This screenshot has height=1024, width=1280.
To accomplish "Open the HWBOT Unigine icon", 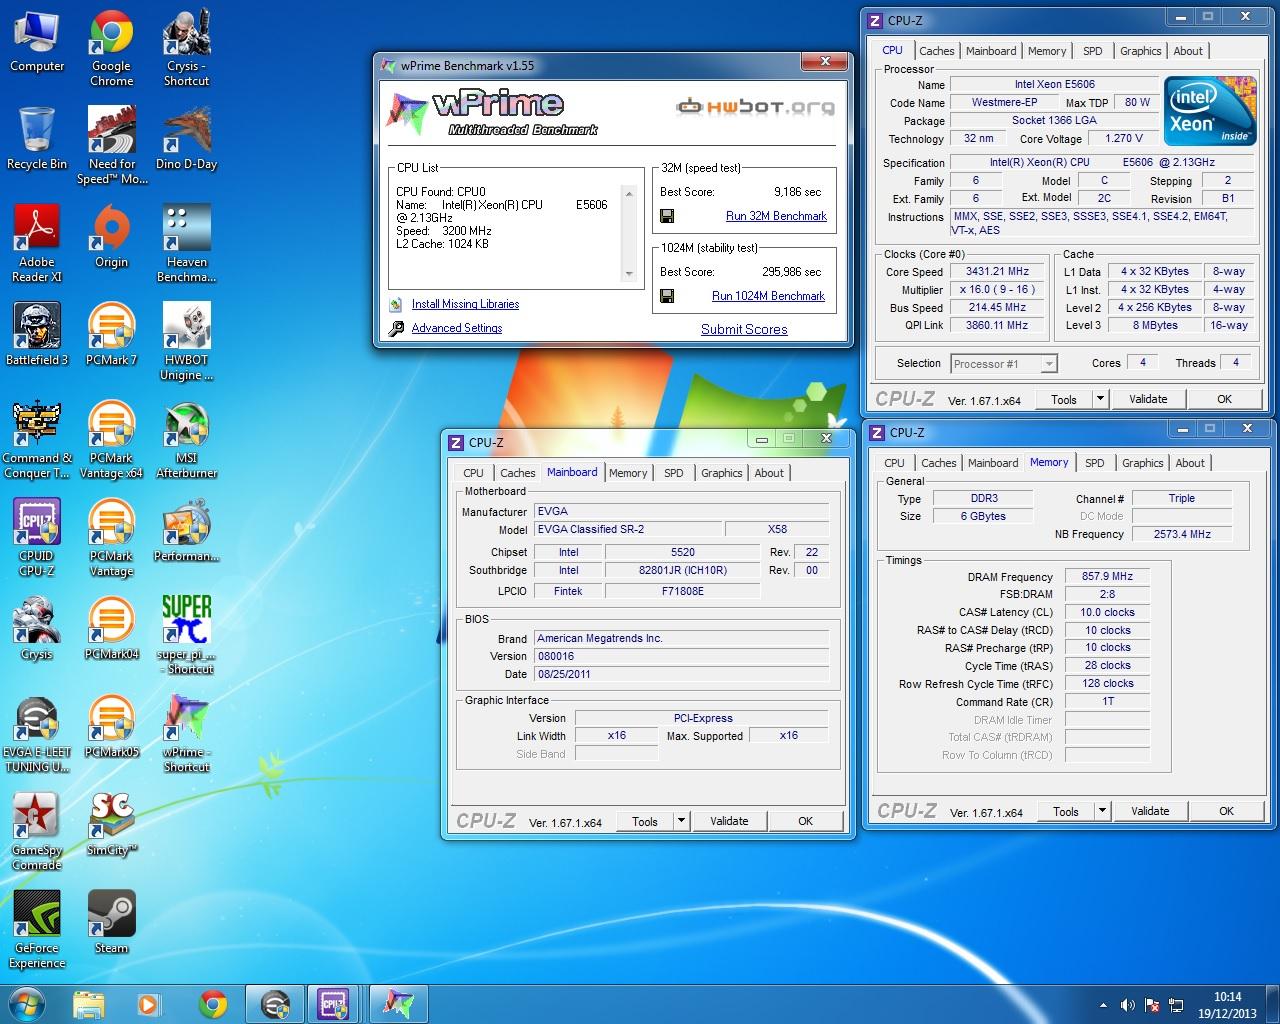I will (x=187, y=342).
